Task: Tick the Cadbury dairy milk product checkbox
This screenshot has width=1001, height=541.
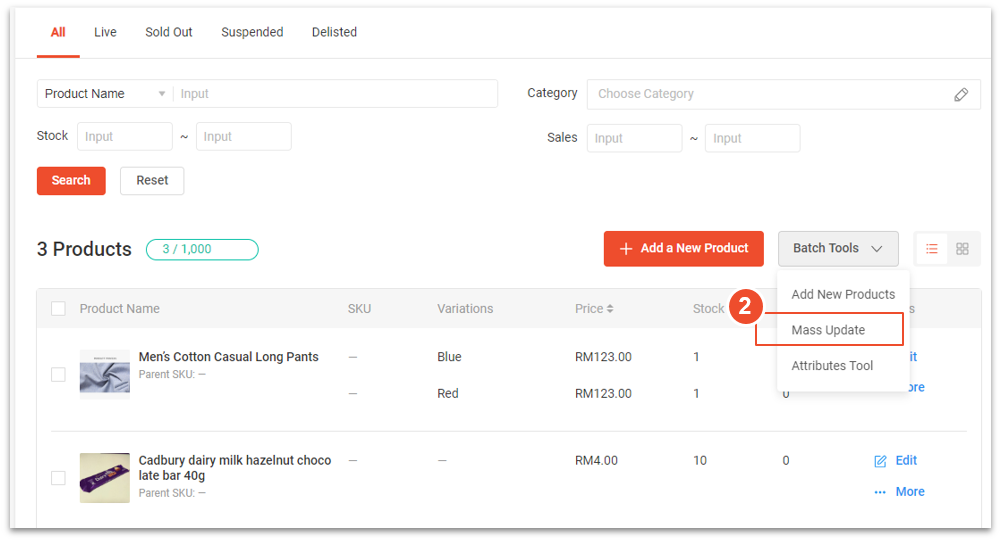Action: coord(58,478)
